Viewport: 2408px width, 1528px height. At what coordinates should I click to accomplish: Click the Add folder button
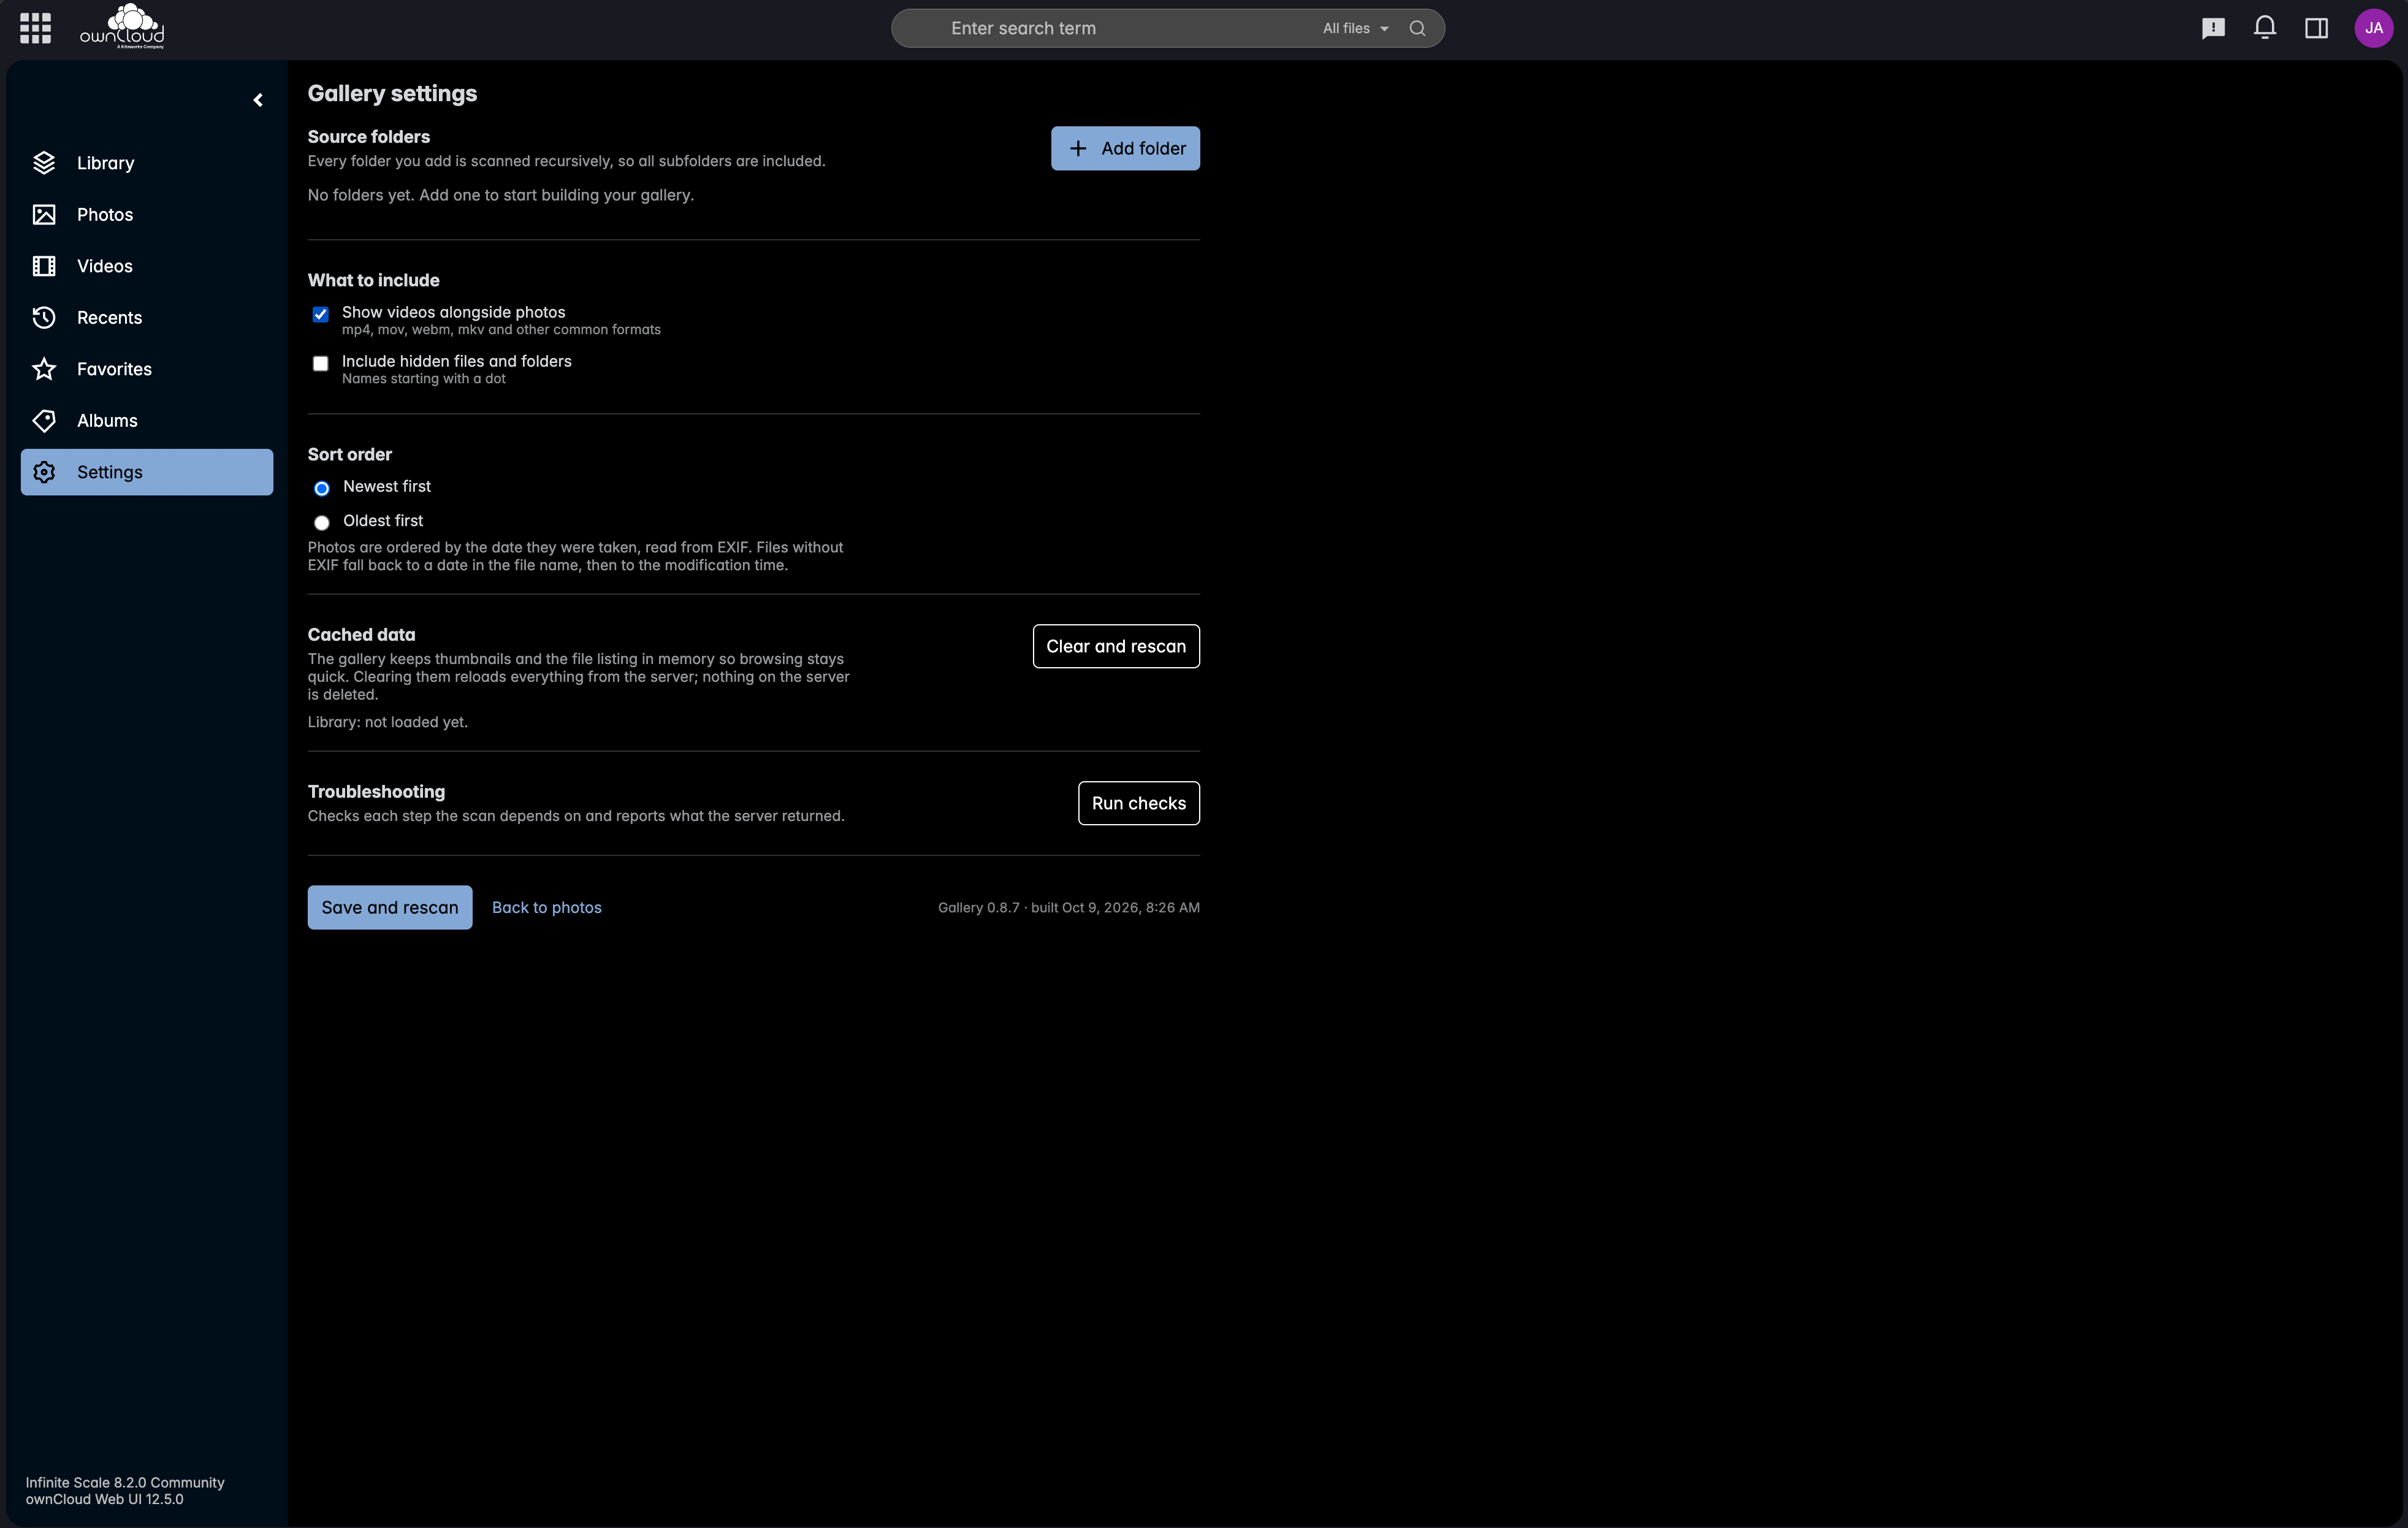tap(1125, 148)
